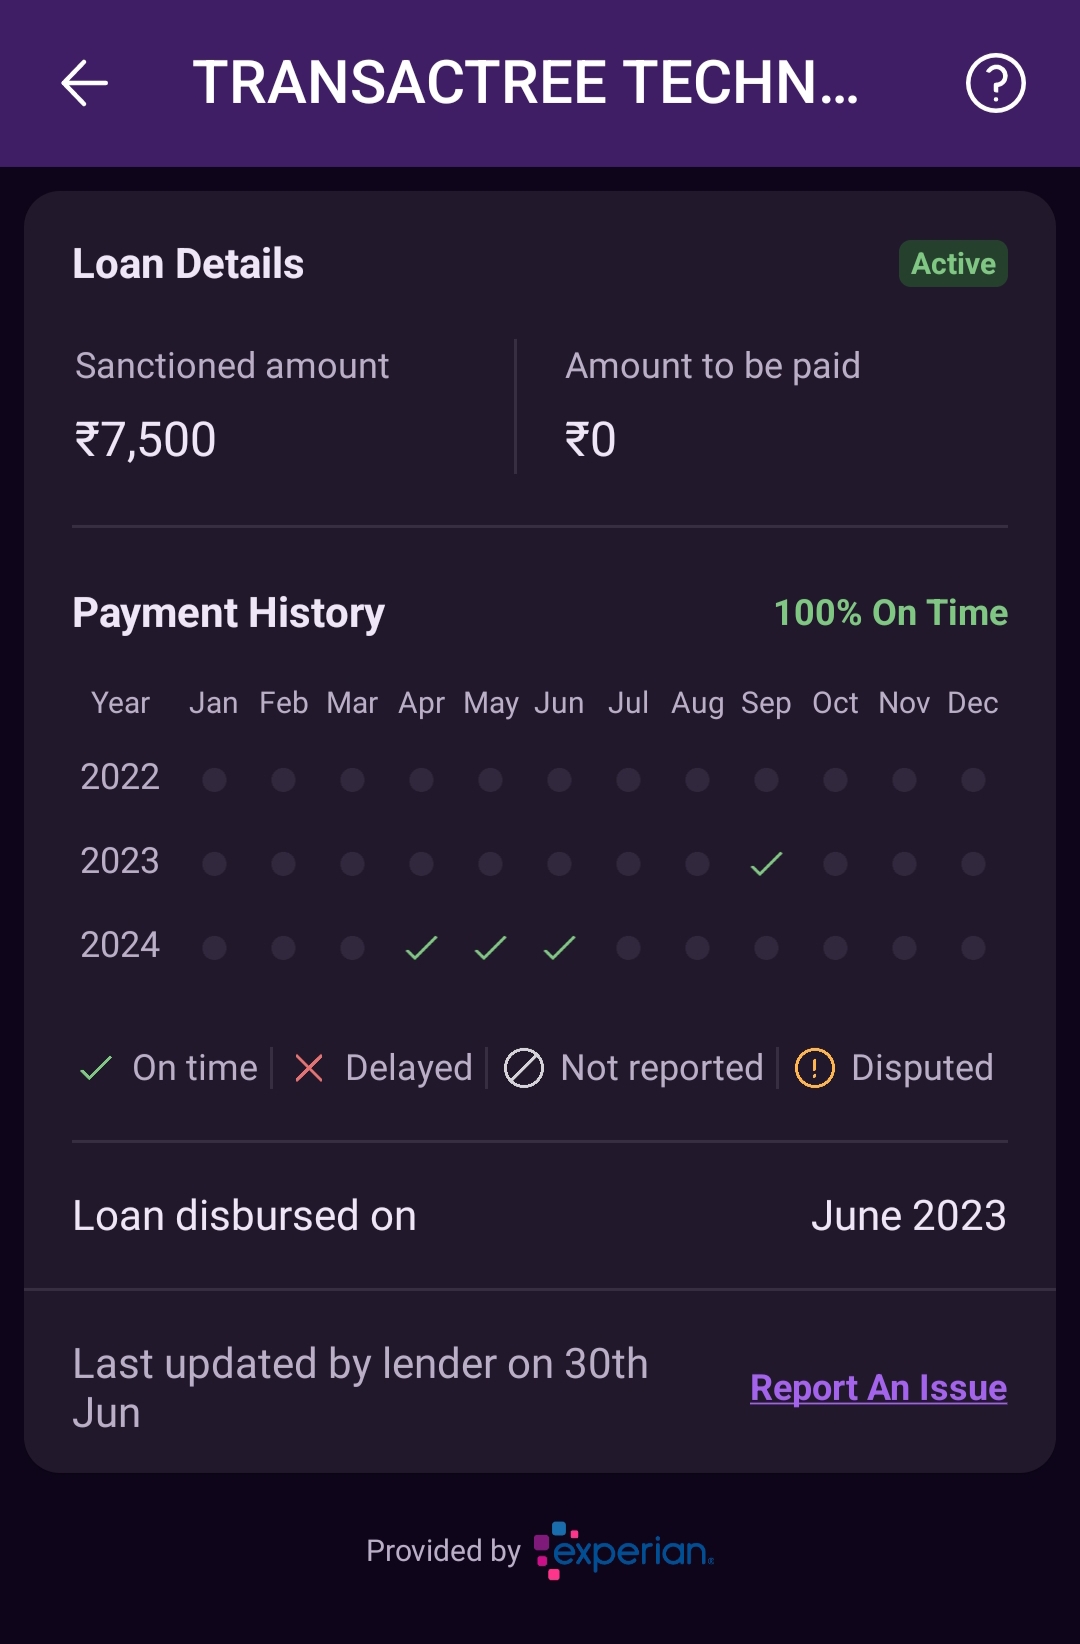Tap the Disputed warning legend icon

coord(814,1068)
